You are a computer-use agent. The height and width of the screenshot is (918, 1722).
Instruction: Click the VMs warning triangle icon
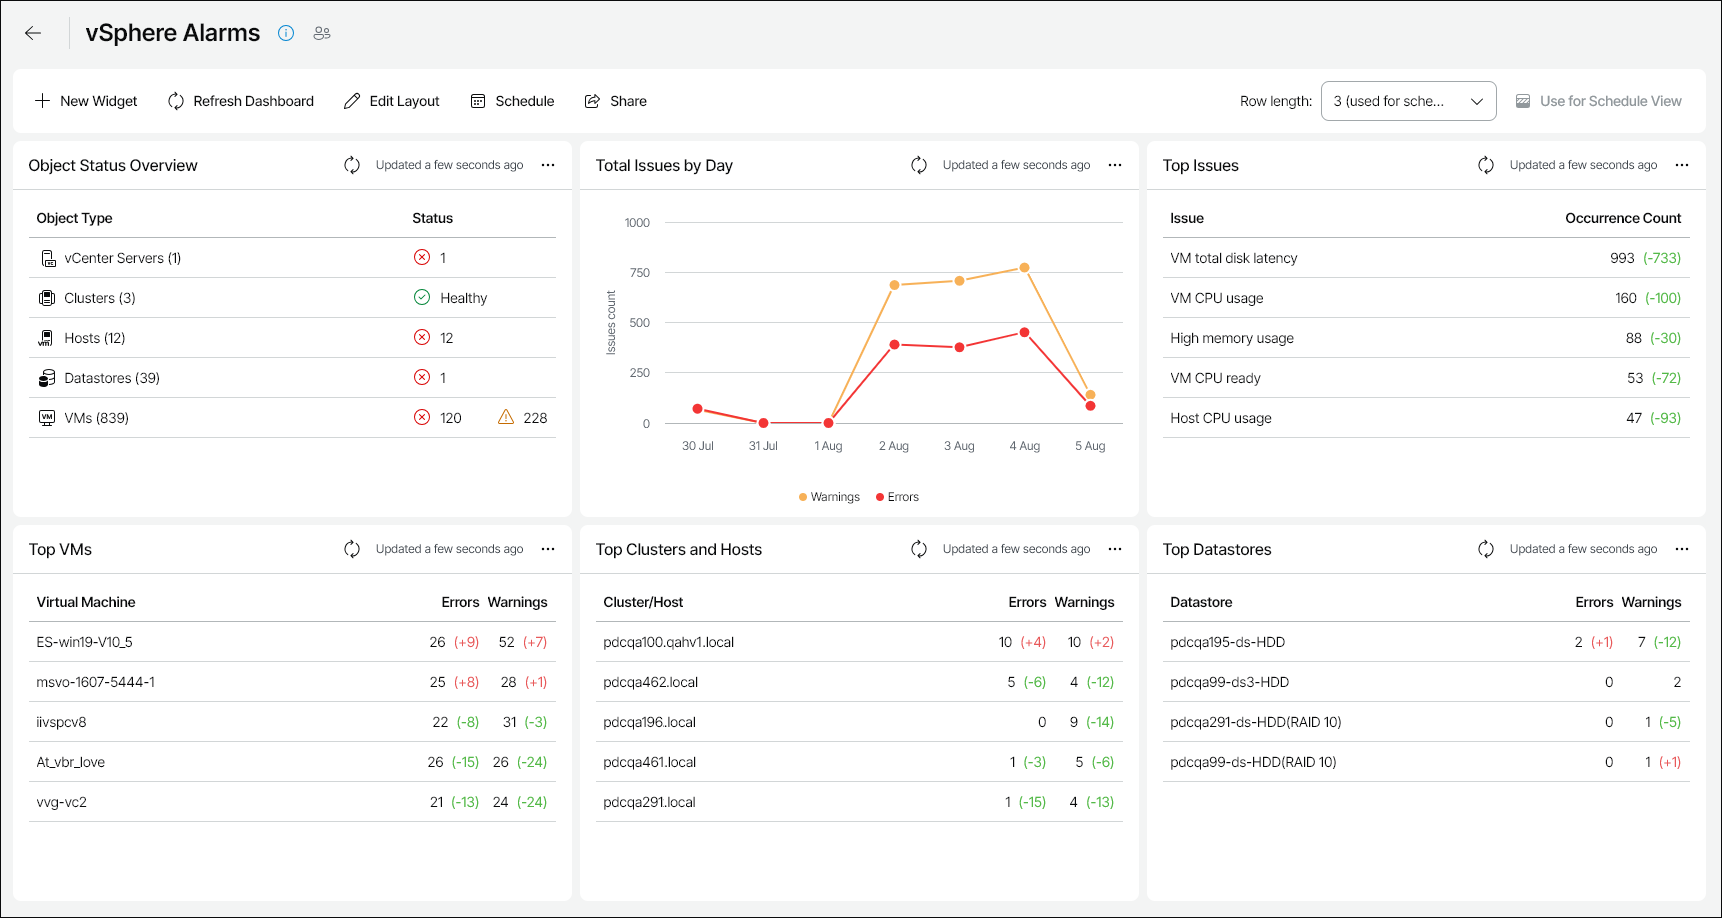click(x=506, y=417)
